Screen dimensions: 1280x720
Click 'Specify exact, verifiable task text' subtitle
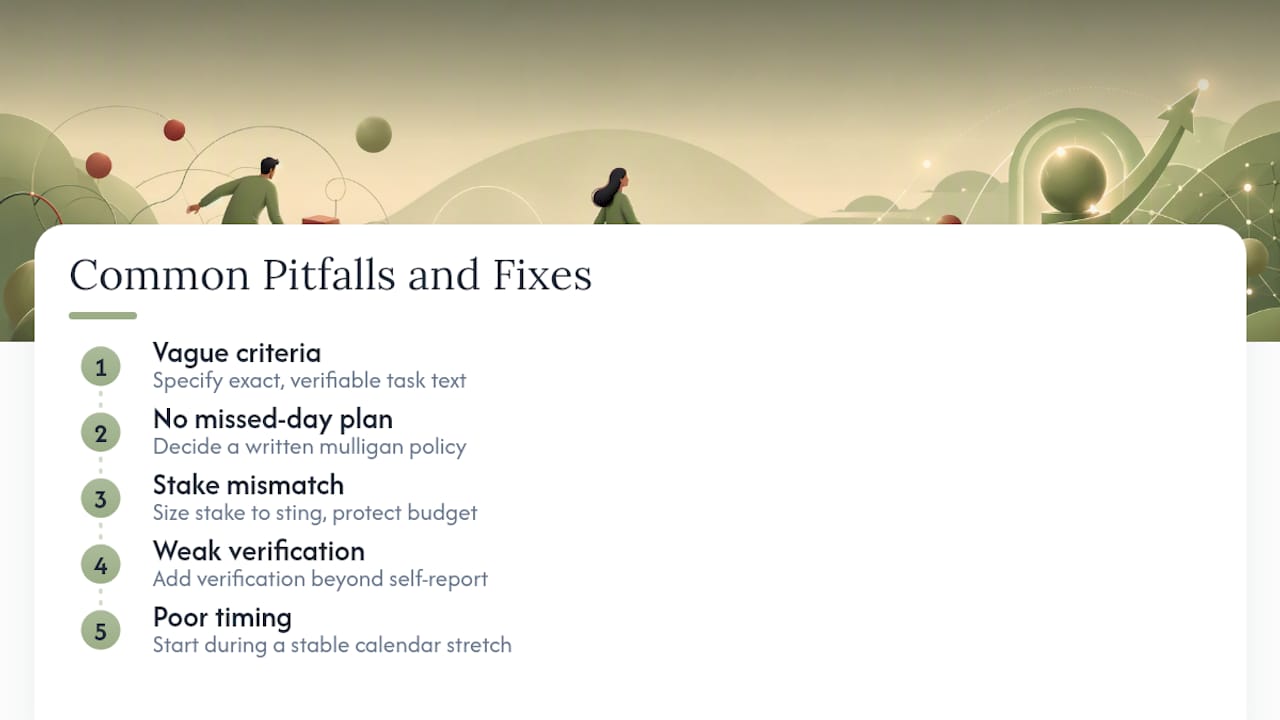click(x=309, y=380)
